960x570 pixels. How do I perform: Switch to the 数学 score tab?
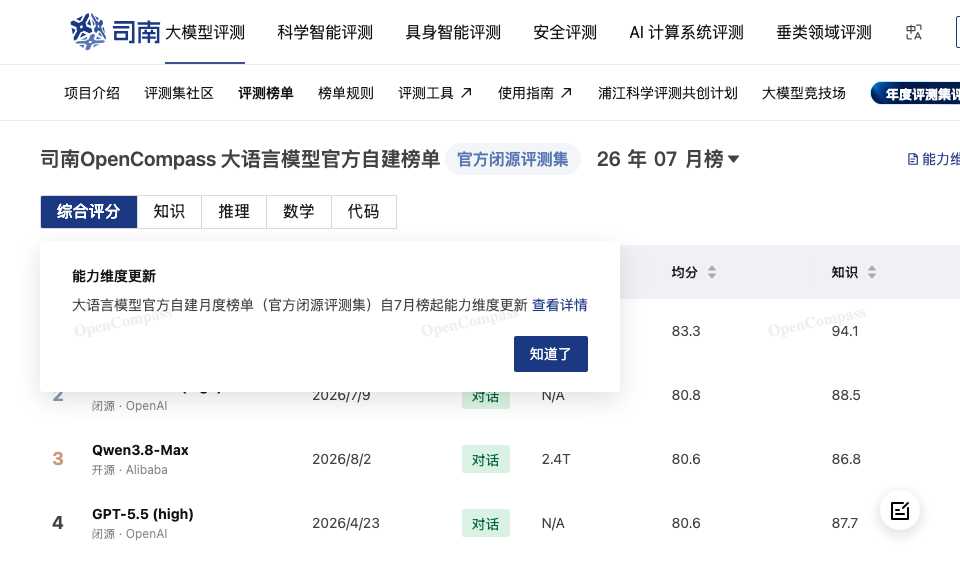(299, 212)
